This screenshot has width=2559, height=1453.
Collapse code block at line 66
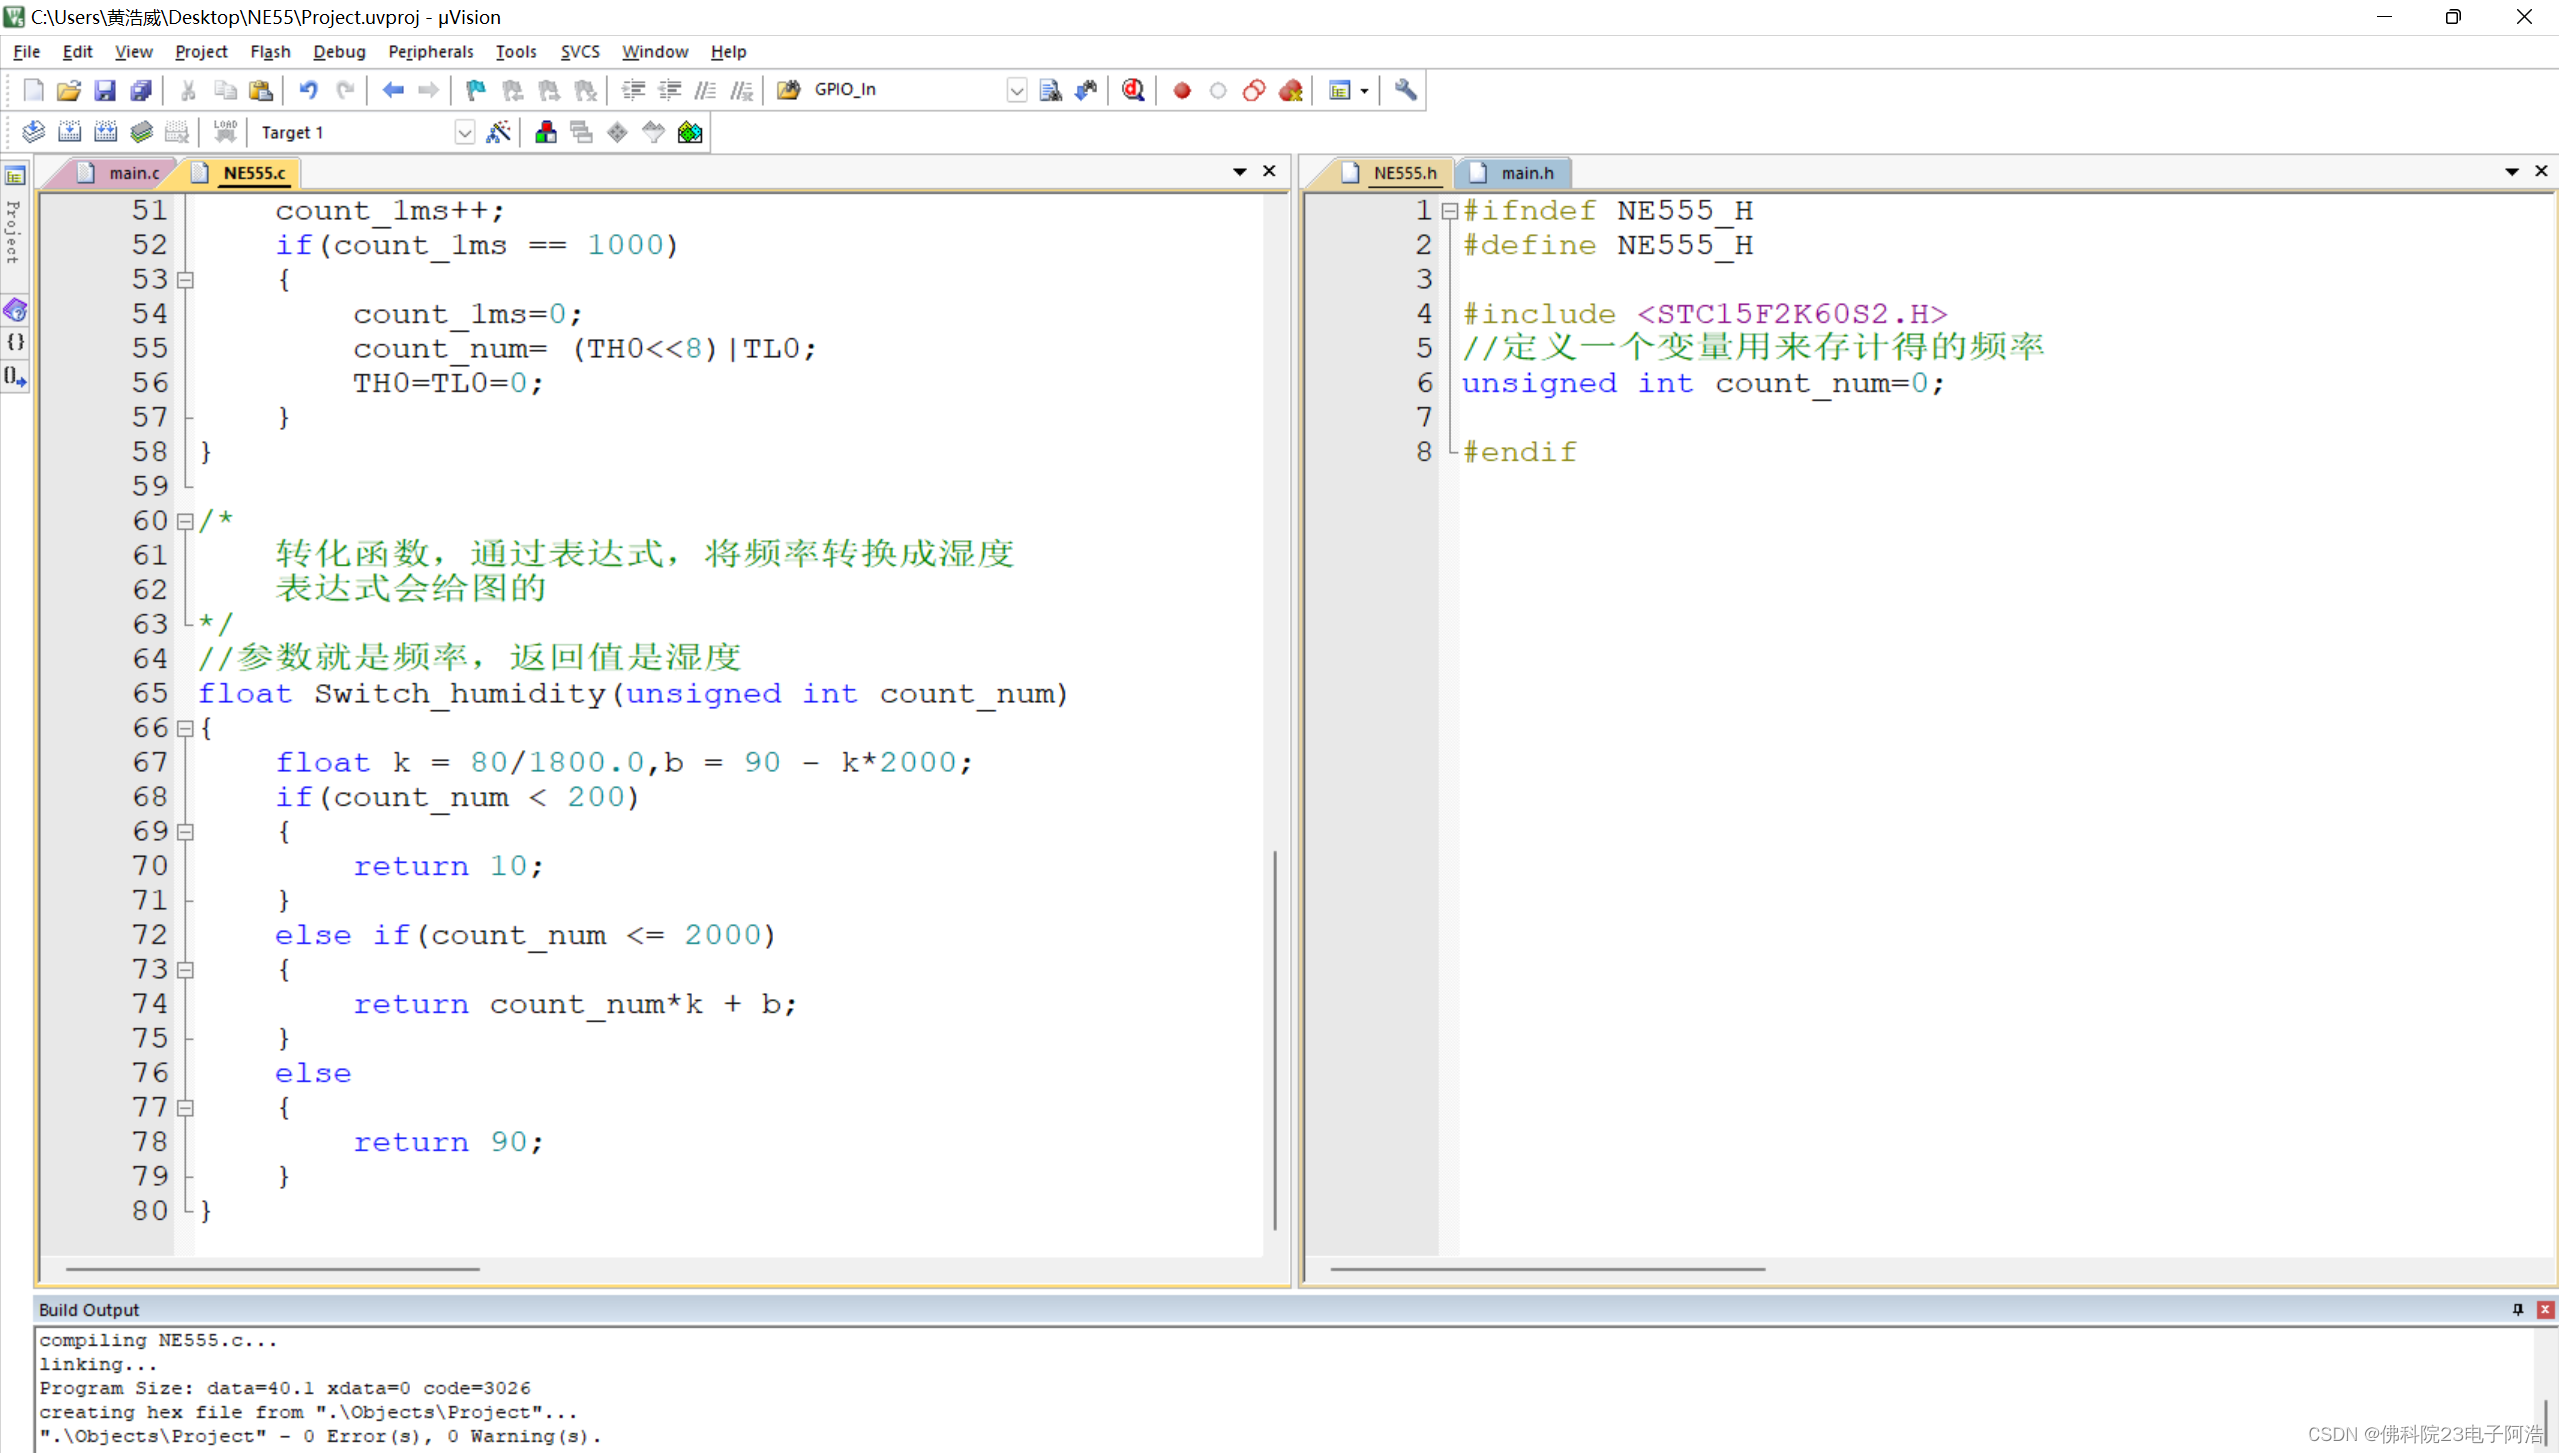(185, 728)
